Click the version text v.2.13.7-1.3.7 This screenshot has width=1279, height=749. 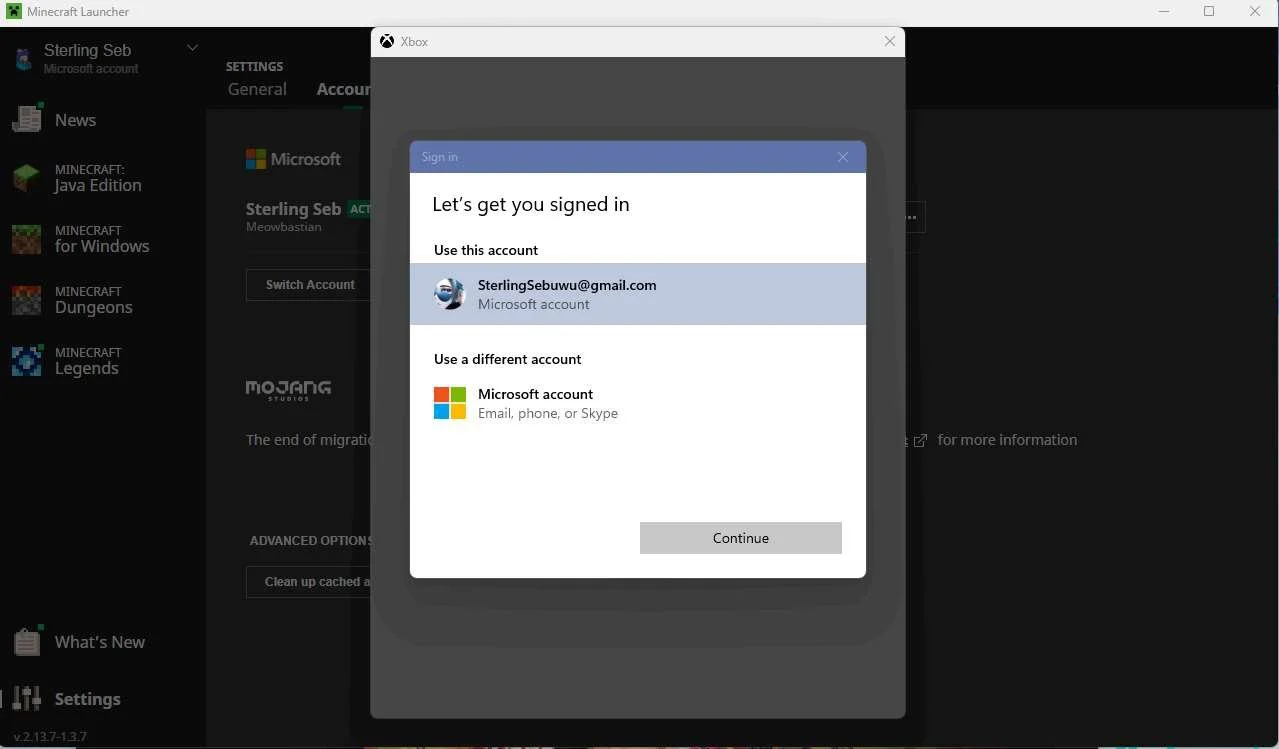point(50,737)
